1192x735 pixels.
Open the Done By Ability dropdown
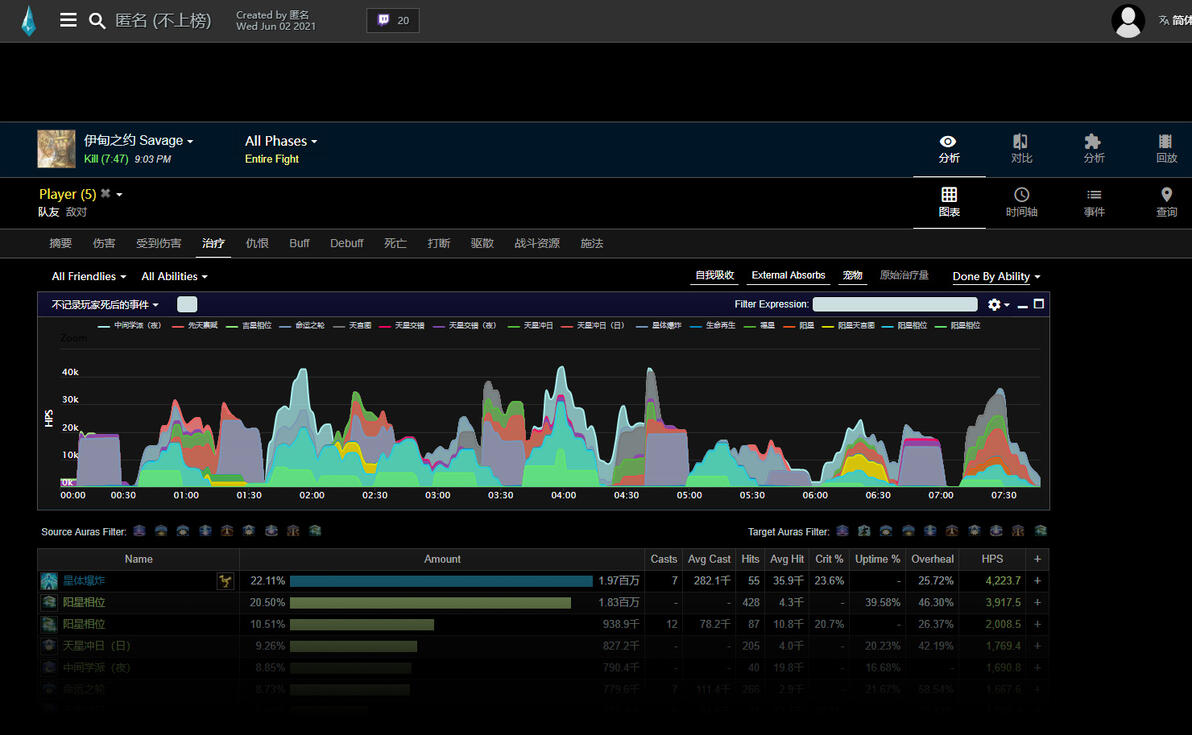[996, 277]
